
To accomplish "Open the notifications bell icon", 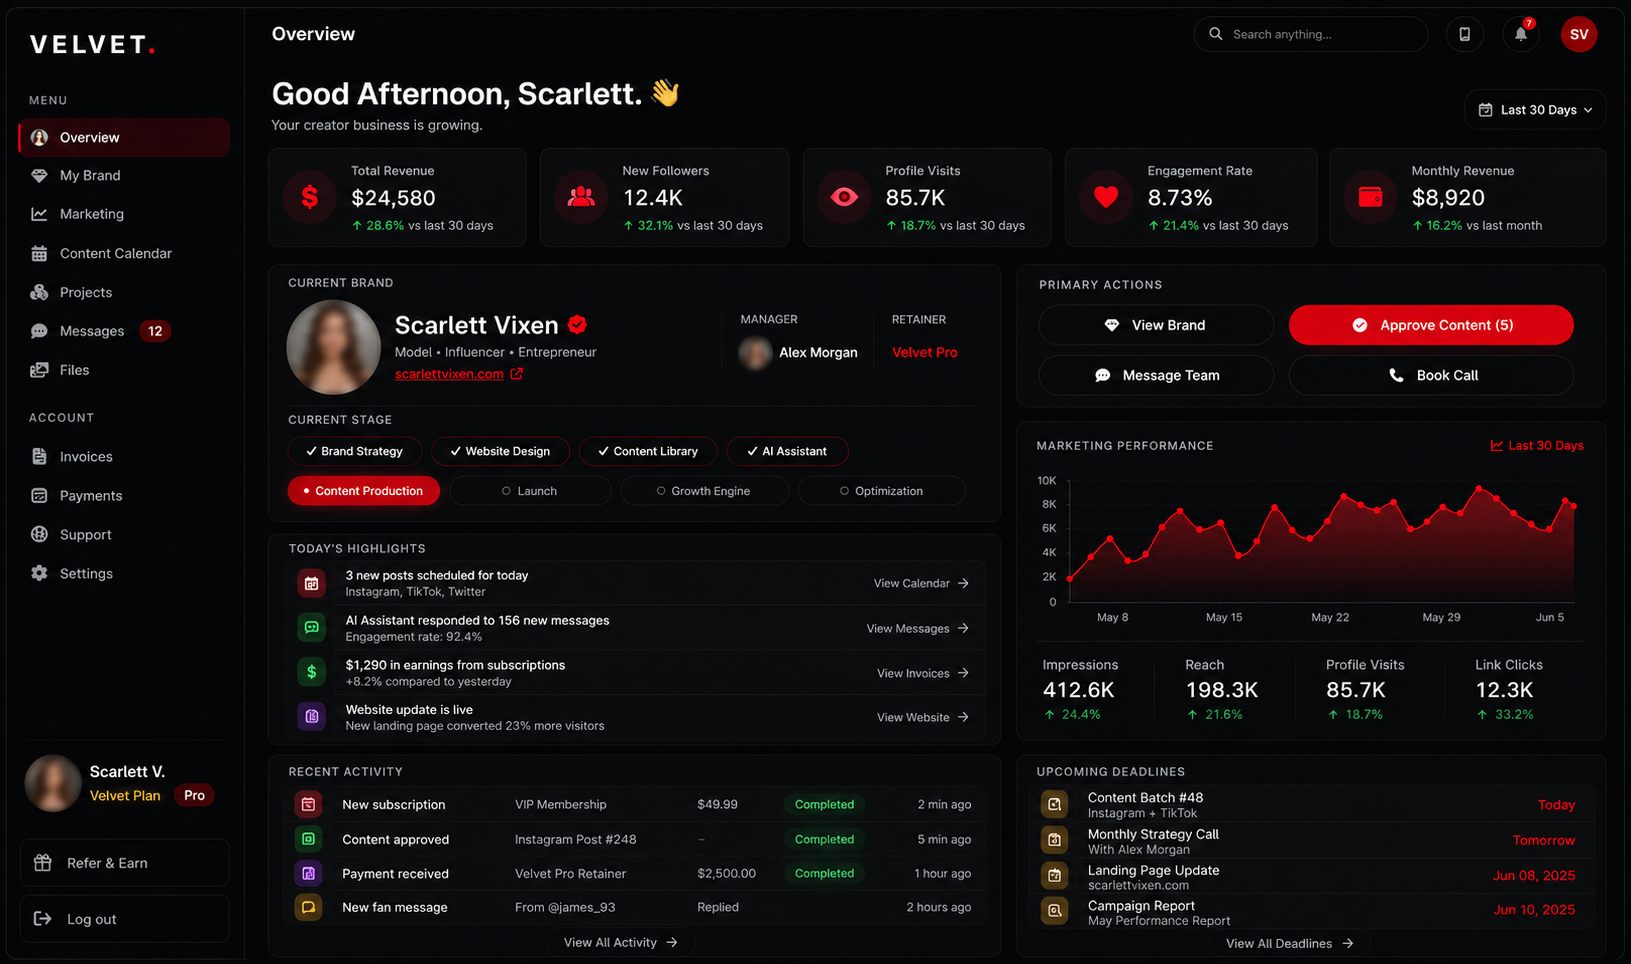I will (1520, 34).
